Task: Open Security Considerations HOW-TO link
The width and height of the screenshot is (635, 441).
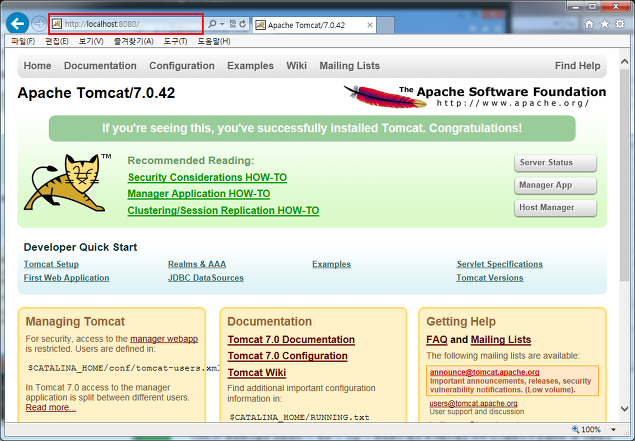Action: click(x=207, y=177)
